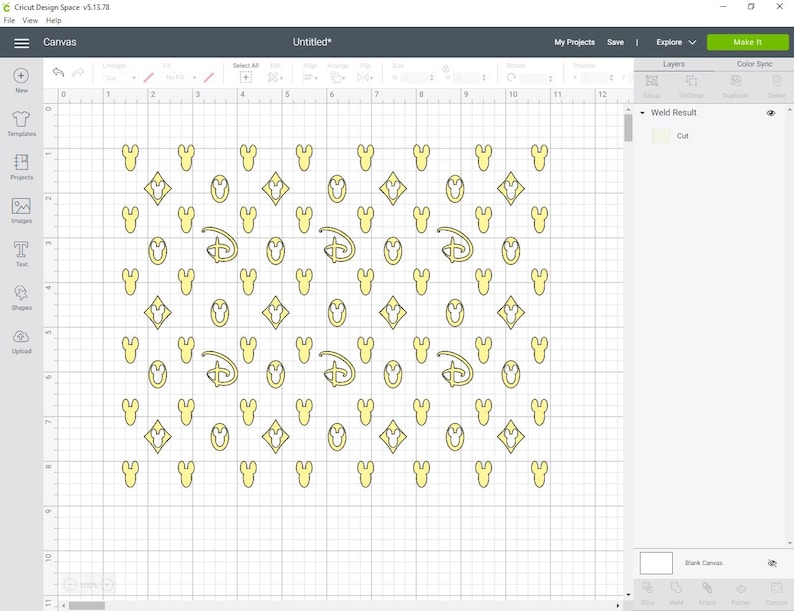Click the Width stepper arrows
Image resolution: width=794 pixels, height=611 pixels.
(x=432, y=77)
